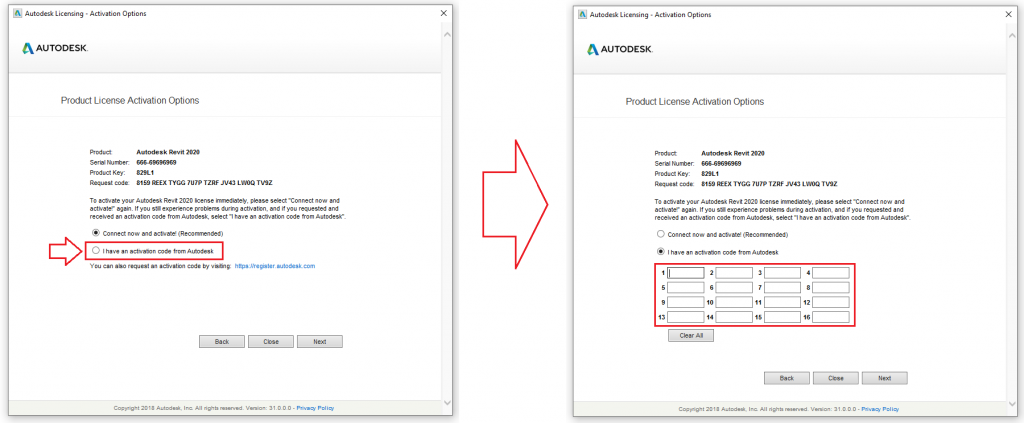Viewport: 1024px width, 423px height.
Task: Focus activation code field 9
Action: [x=686, y=302]
